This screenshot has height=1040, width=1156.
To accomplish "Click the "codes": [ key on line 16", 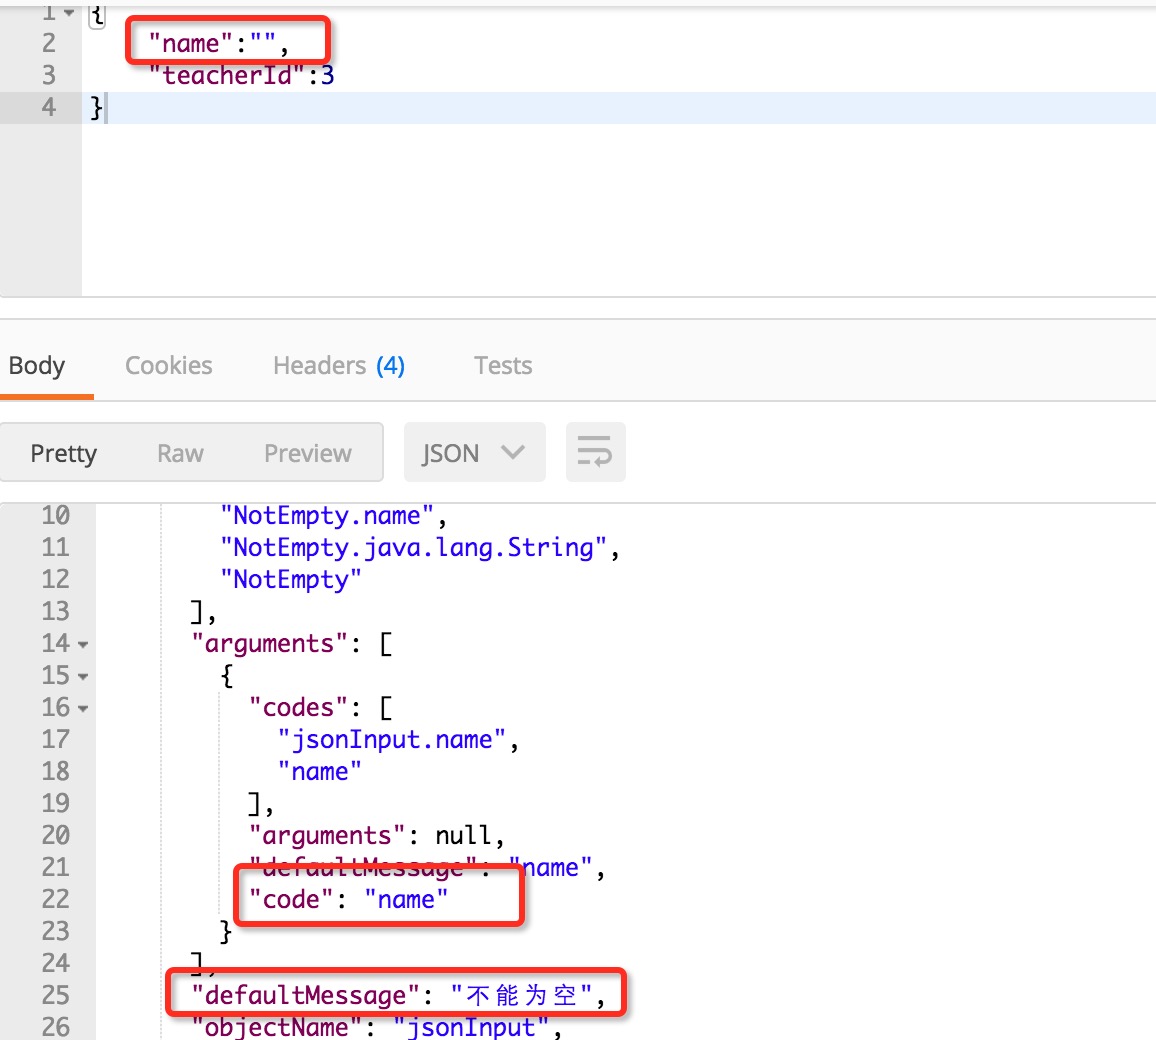I will click(320, 708).
